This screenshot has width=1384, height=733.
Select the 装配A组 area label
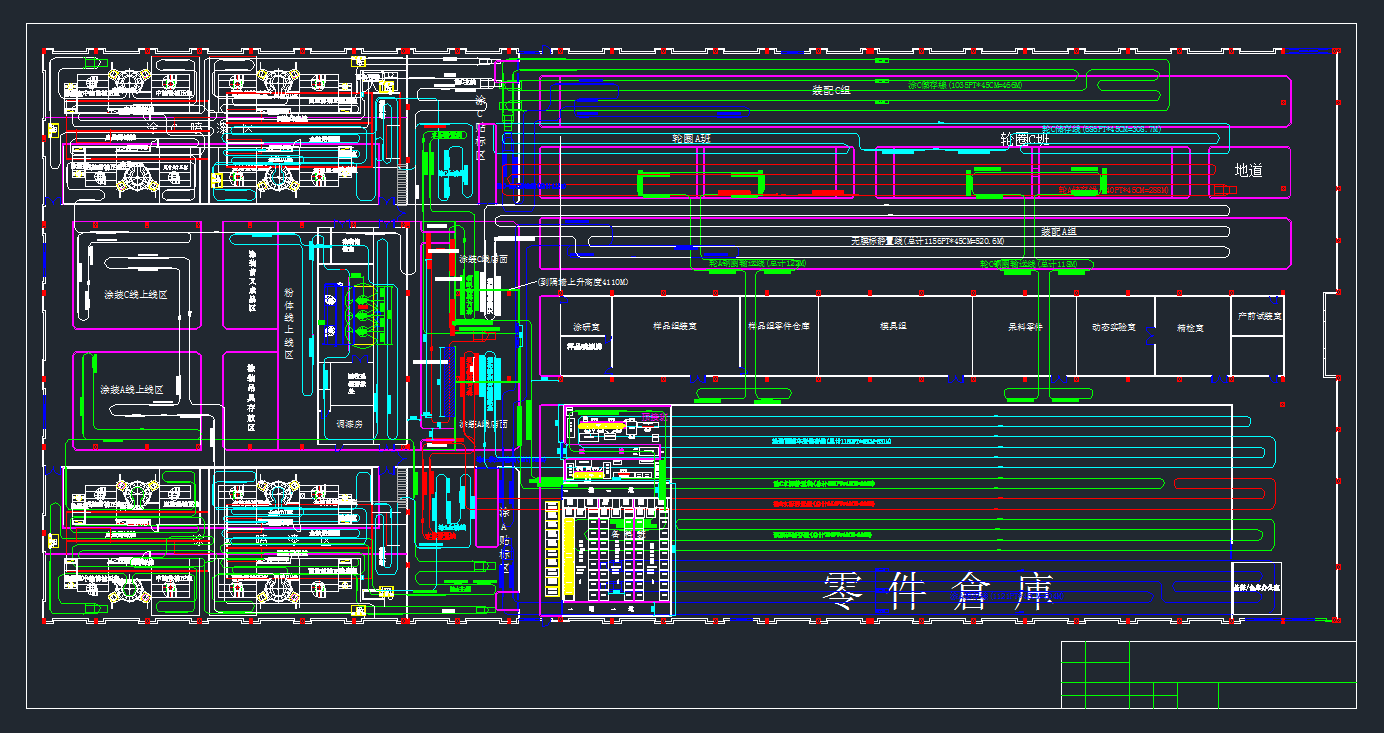(1060, 231)
